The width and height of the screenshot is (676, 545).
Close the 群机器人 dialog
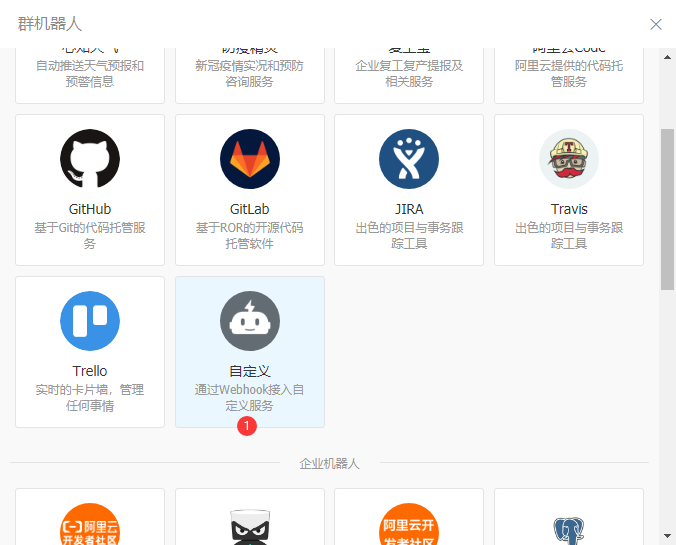tap(656, 24)
